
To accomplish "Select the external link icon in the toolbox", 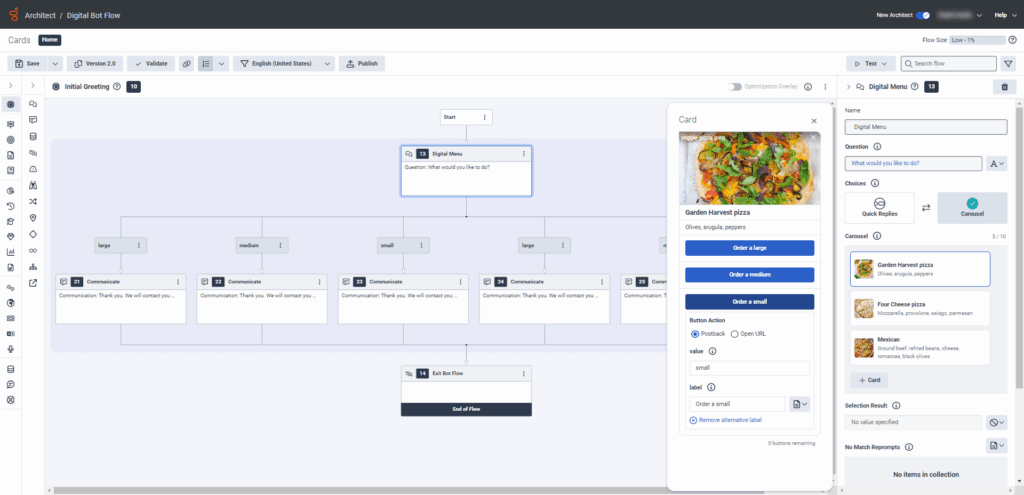I will 33,283.
